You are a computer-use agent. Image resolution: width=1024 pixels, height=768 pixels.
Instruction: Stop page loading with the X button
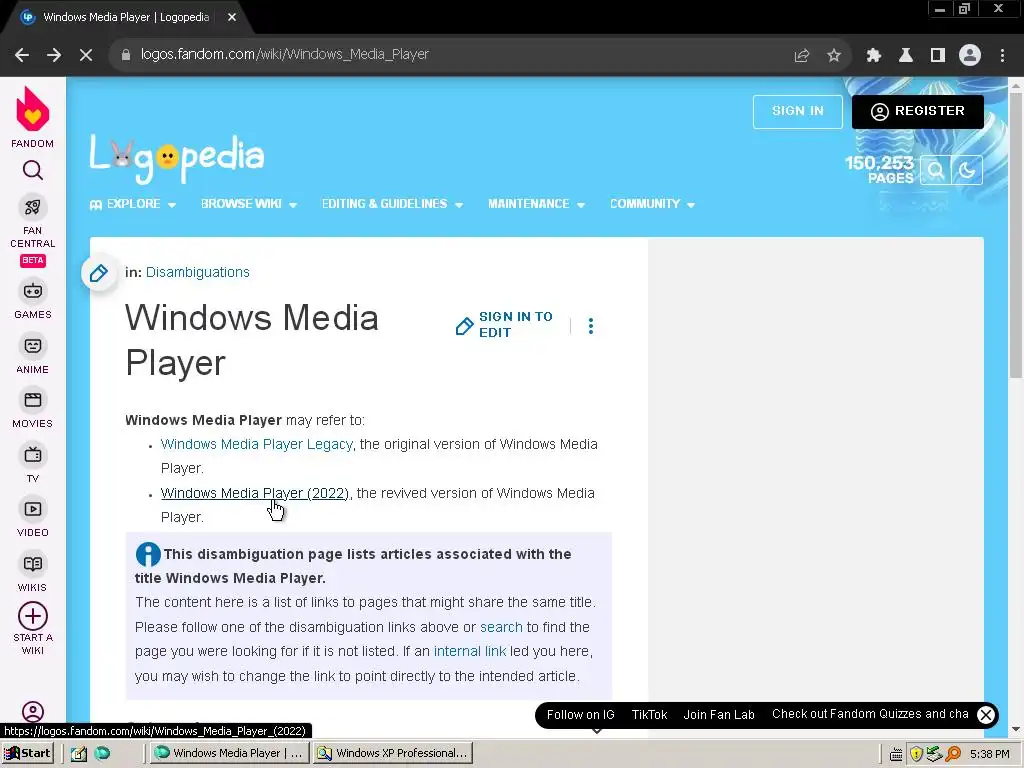86,55
